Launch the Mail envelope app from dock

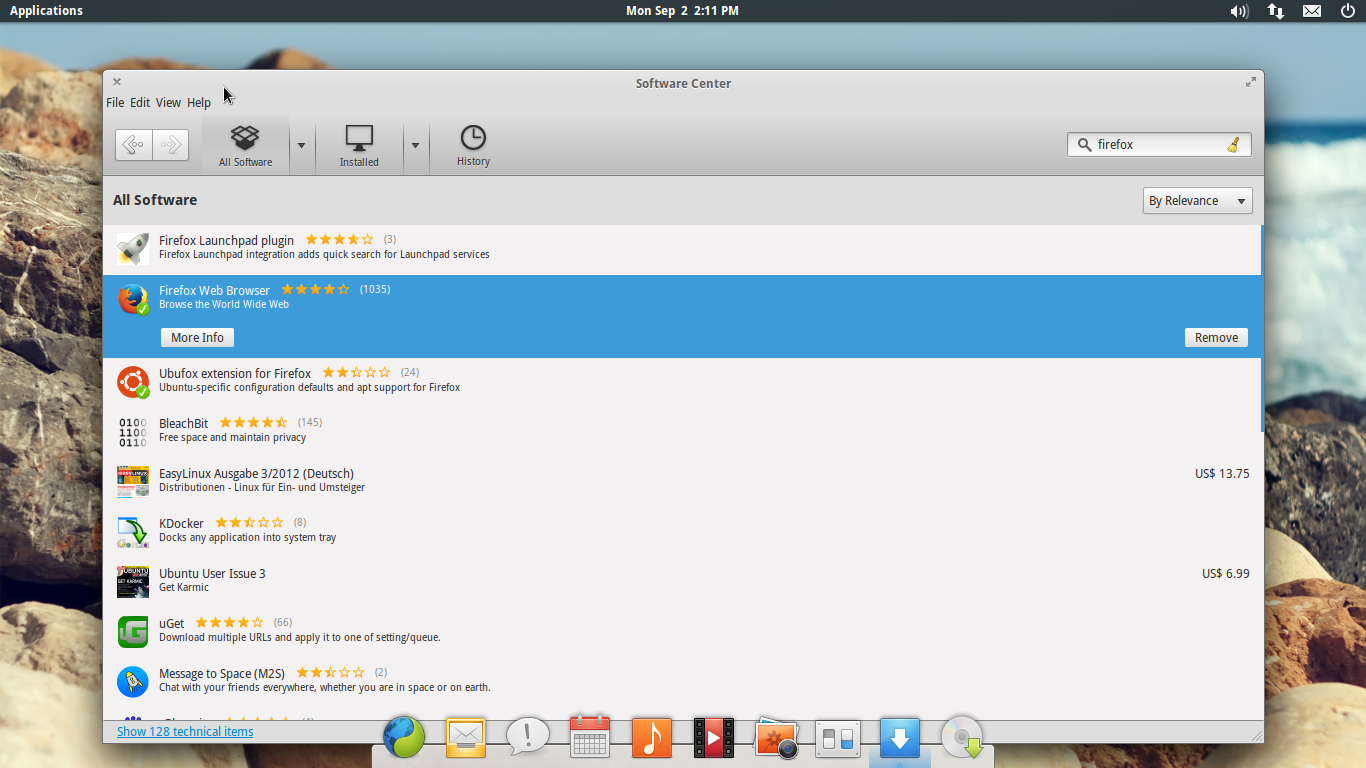466,738
